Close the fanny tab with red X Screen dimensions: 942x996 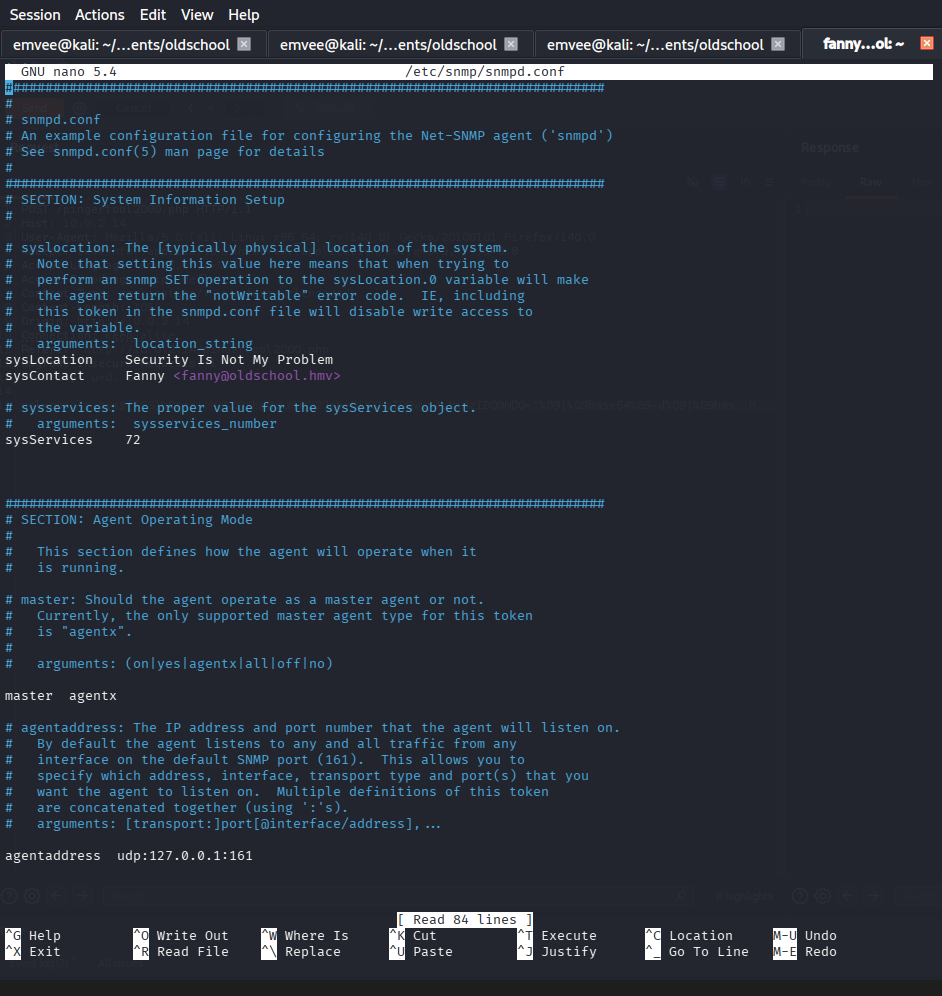(x=927, y=43)
